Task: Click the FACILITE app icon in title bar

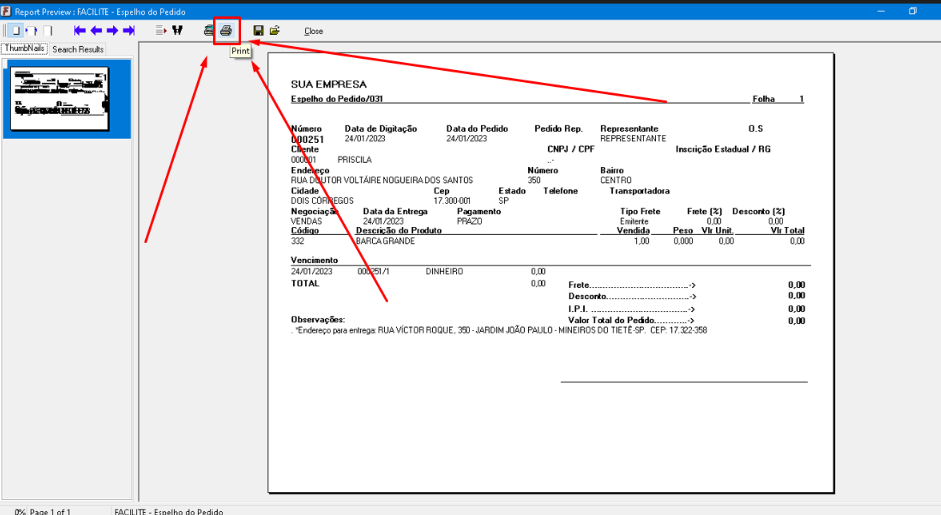Action: [x=7, y=10]
